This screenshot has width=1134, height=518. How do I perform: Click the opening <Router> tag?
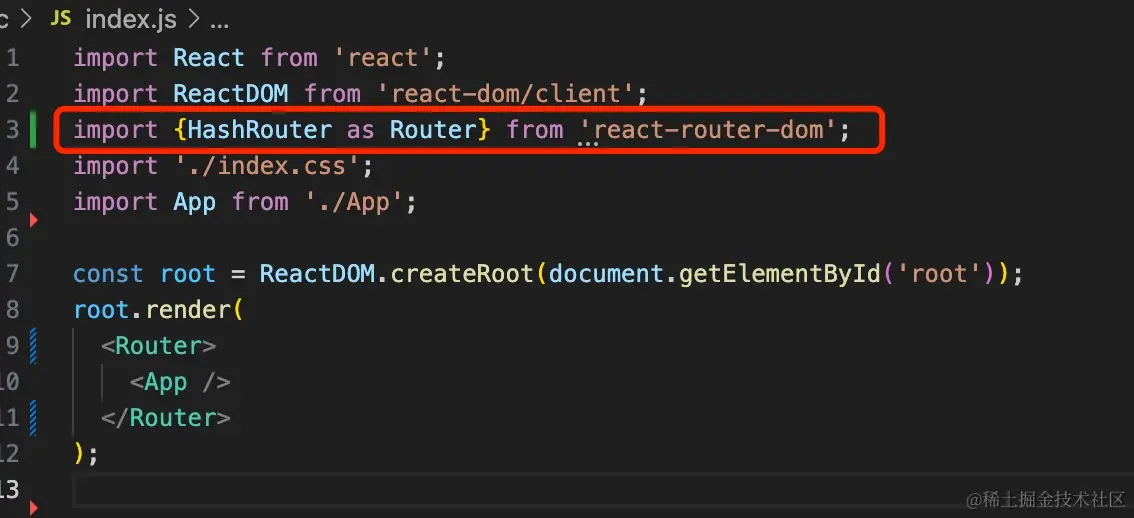point(158,346)
